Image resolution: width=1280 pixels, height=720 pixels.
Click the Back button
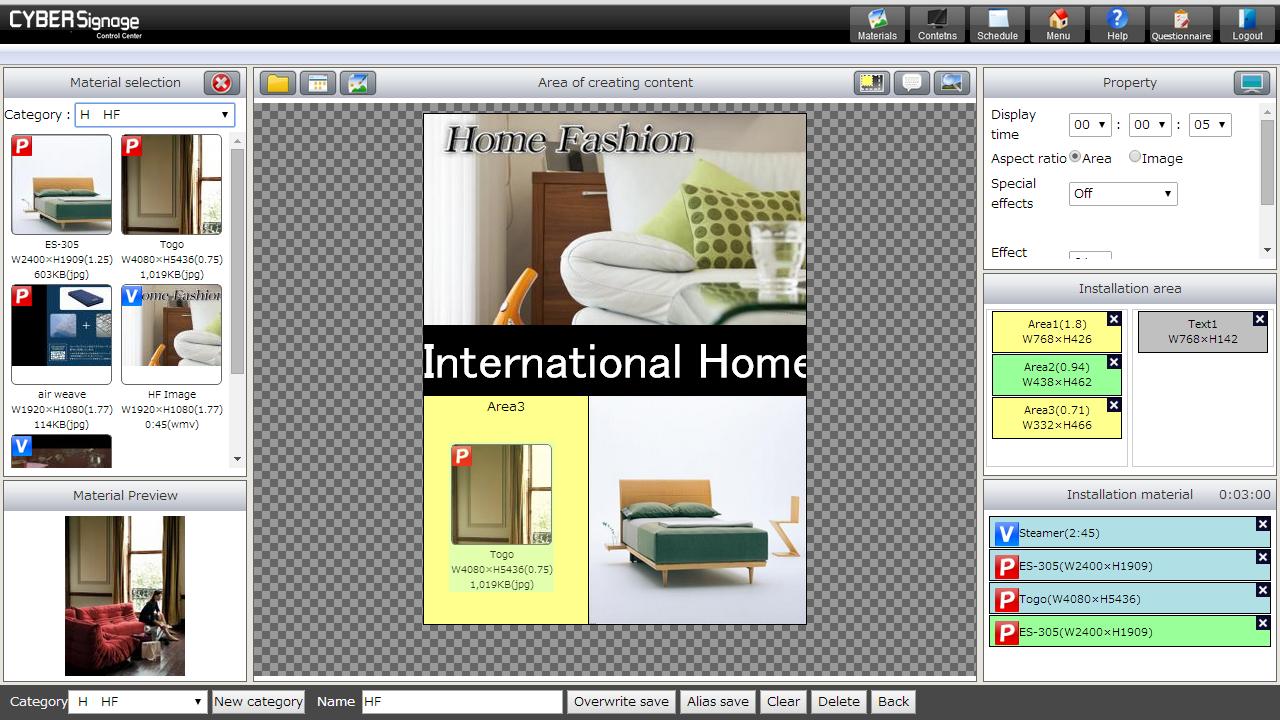[893, 702]
